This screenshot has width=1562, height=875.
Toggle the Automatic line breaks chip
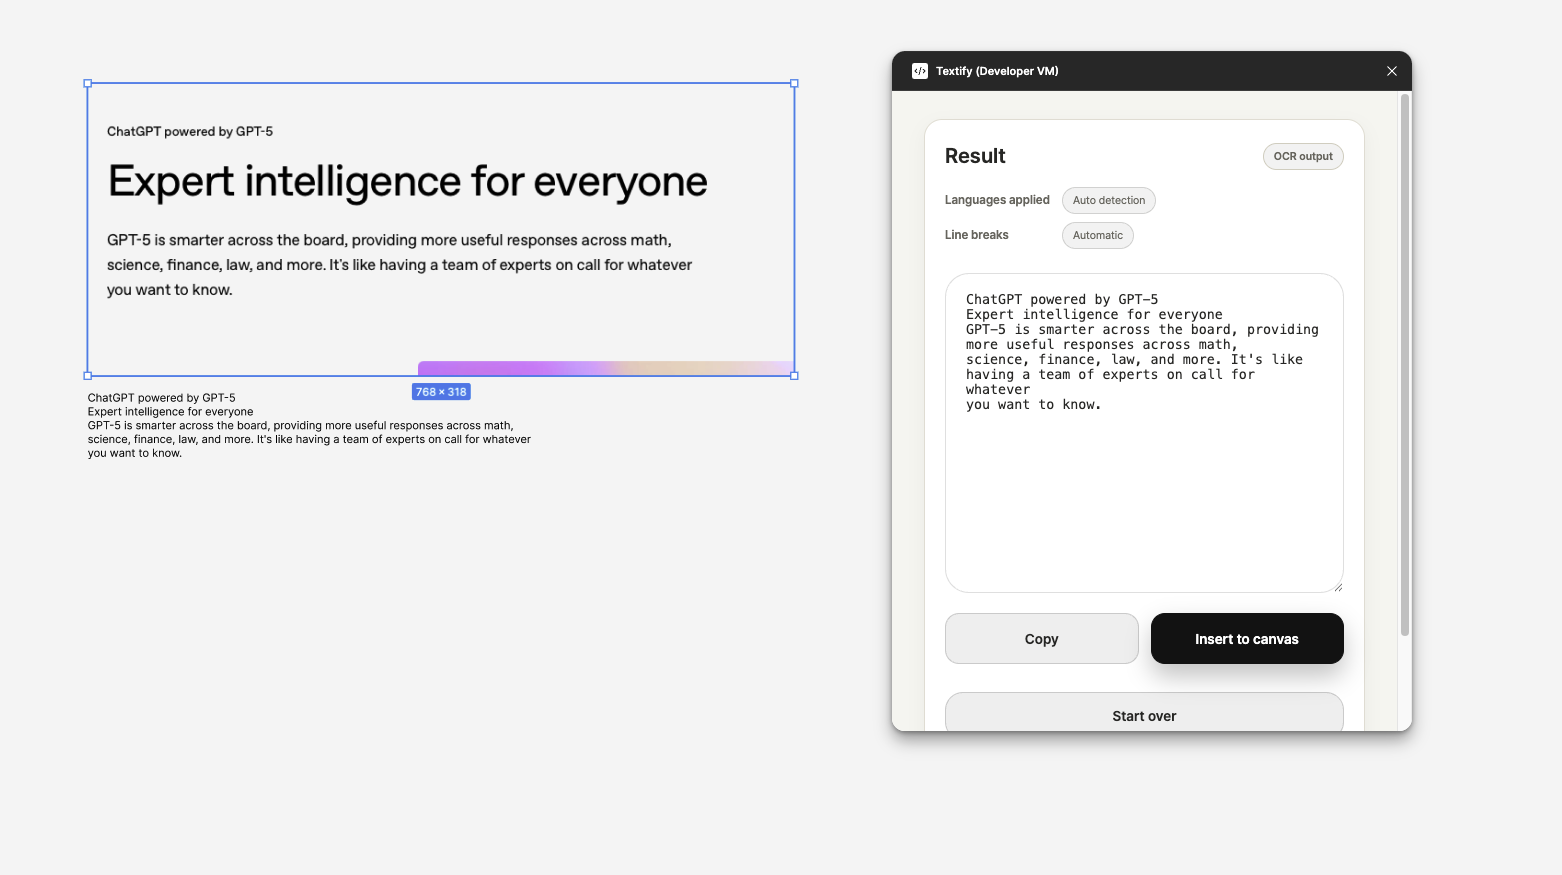1097,235
